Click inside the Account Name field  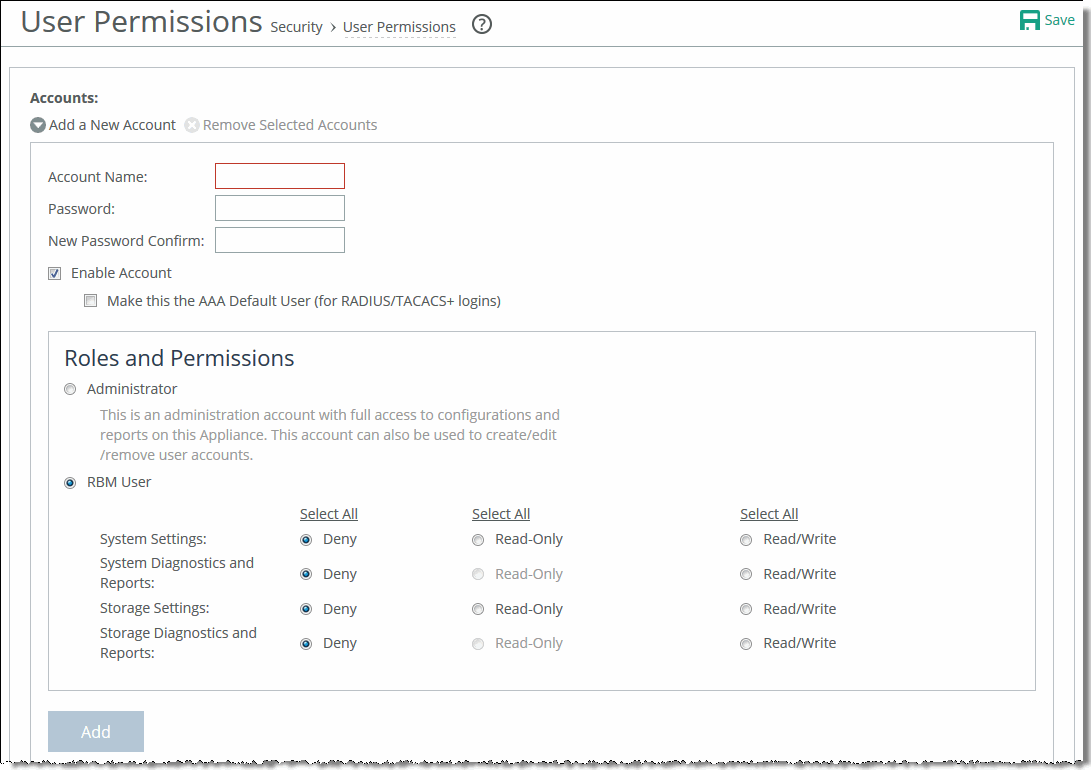point(279,175)
